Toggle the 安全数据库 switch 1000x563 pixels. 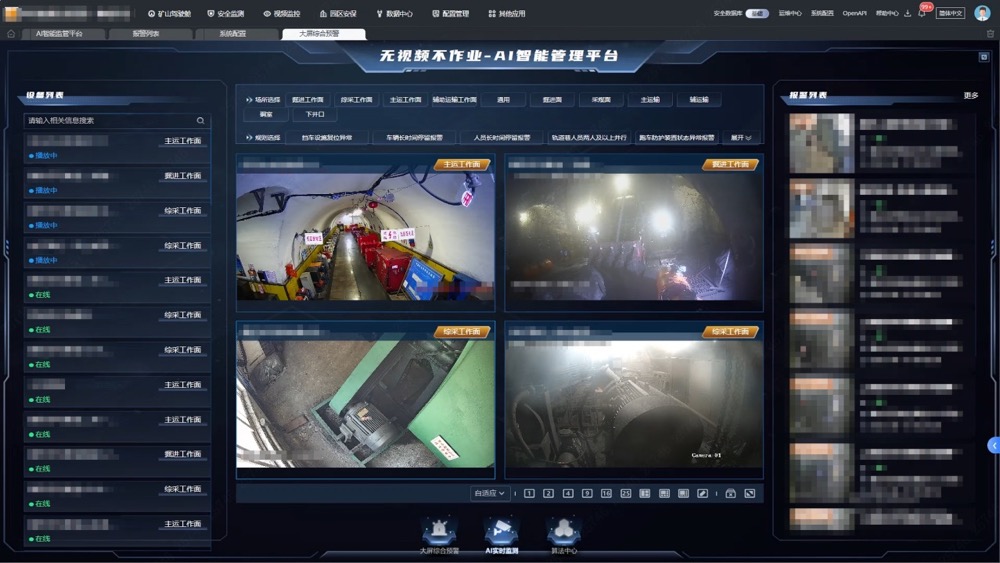(758, 14)
